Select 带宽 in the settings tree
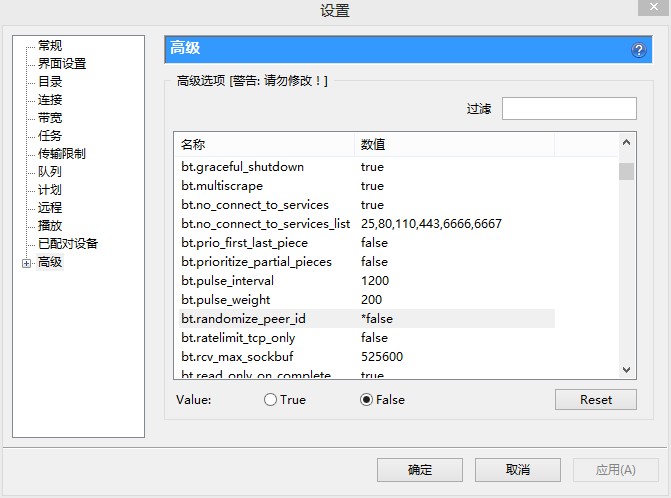 50,118
